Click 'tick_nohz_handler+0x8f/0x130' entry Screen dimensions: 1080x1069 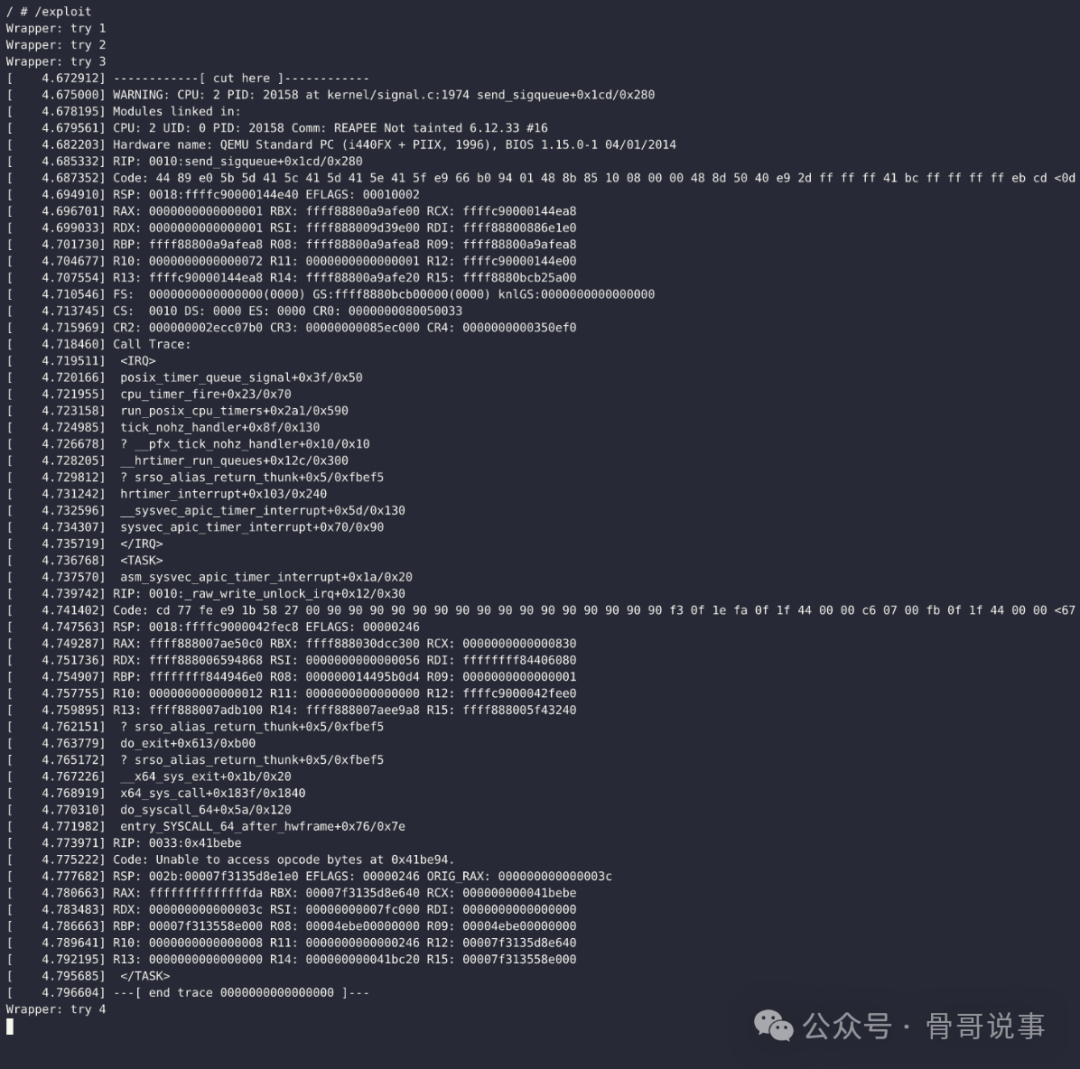tap(220, 427)
